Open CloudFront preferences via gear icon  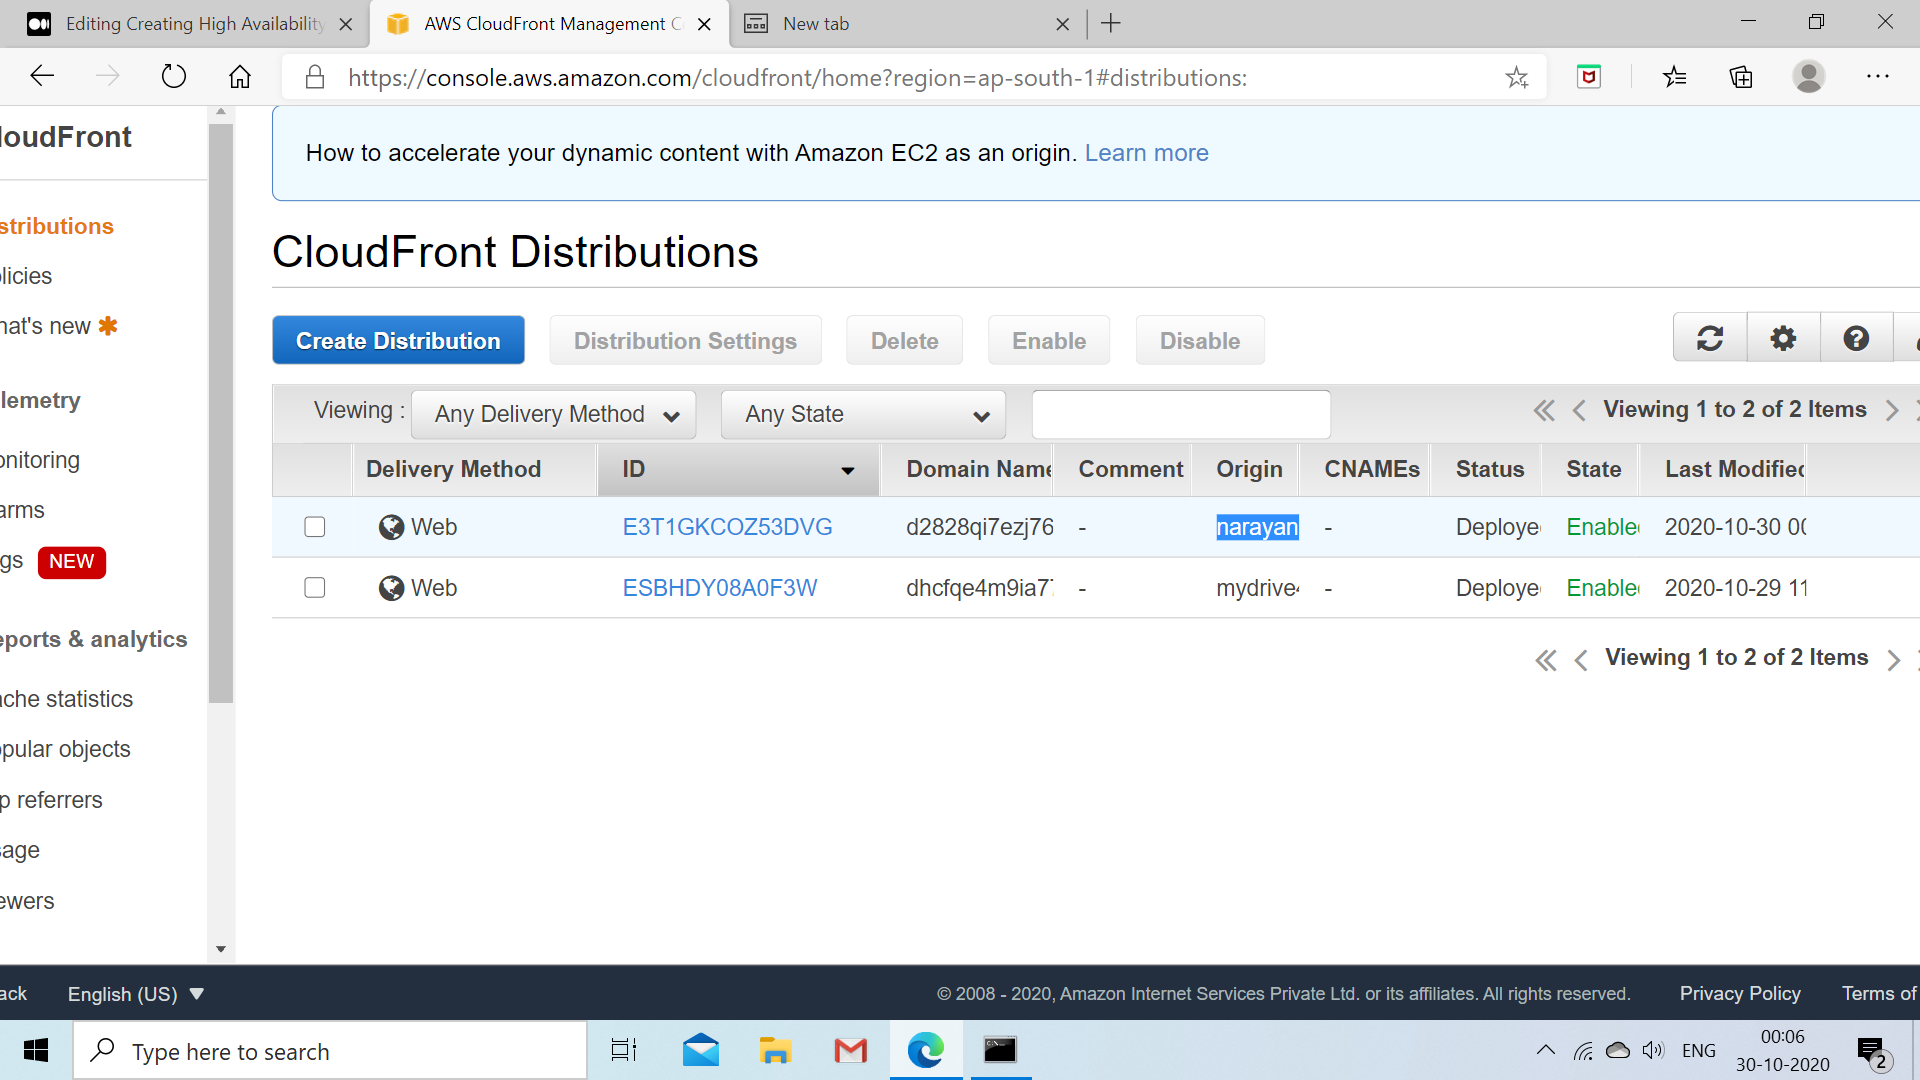[x=1783, y=338]
